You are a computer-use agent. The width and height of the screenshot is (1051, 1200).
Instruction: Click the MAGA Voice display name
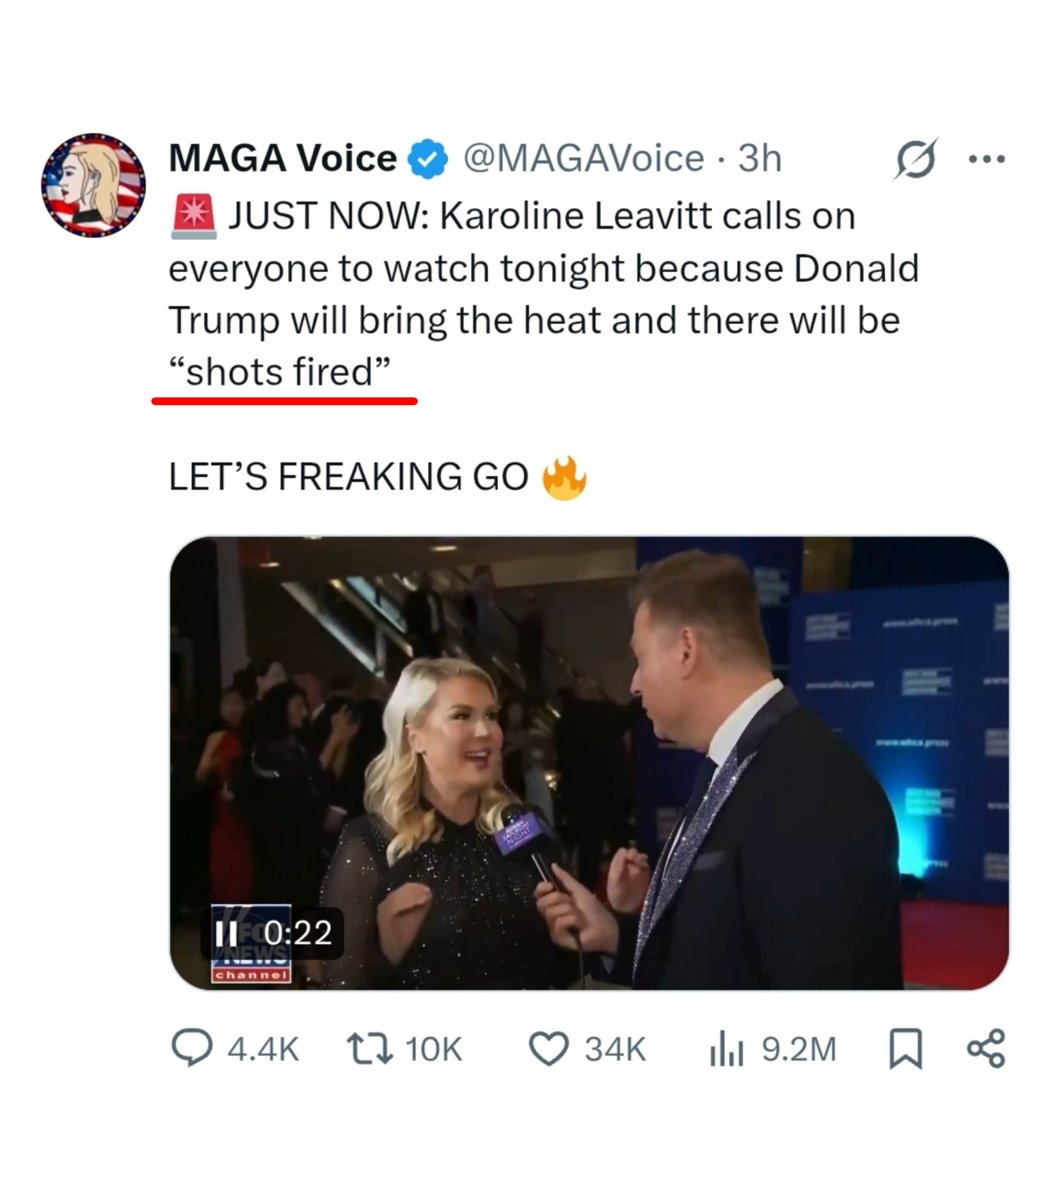point(283,159)
